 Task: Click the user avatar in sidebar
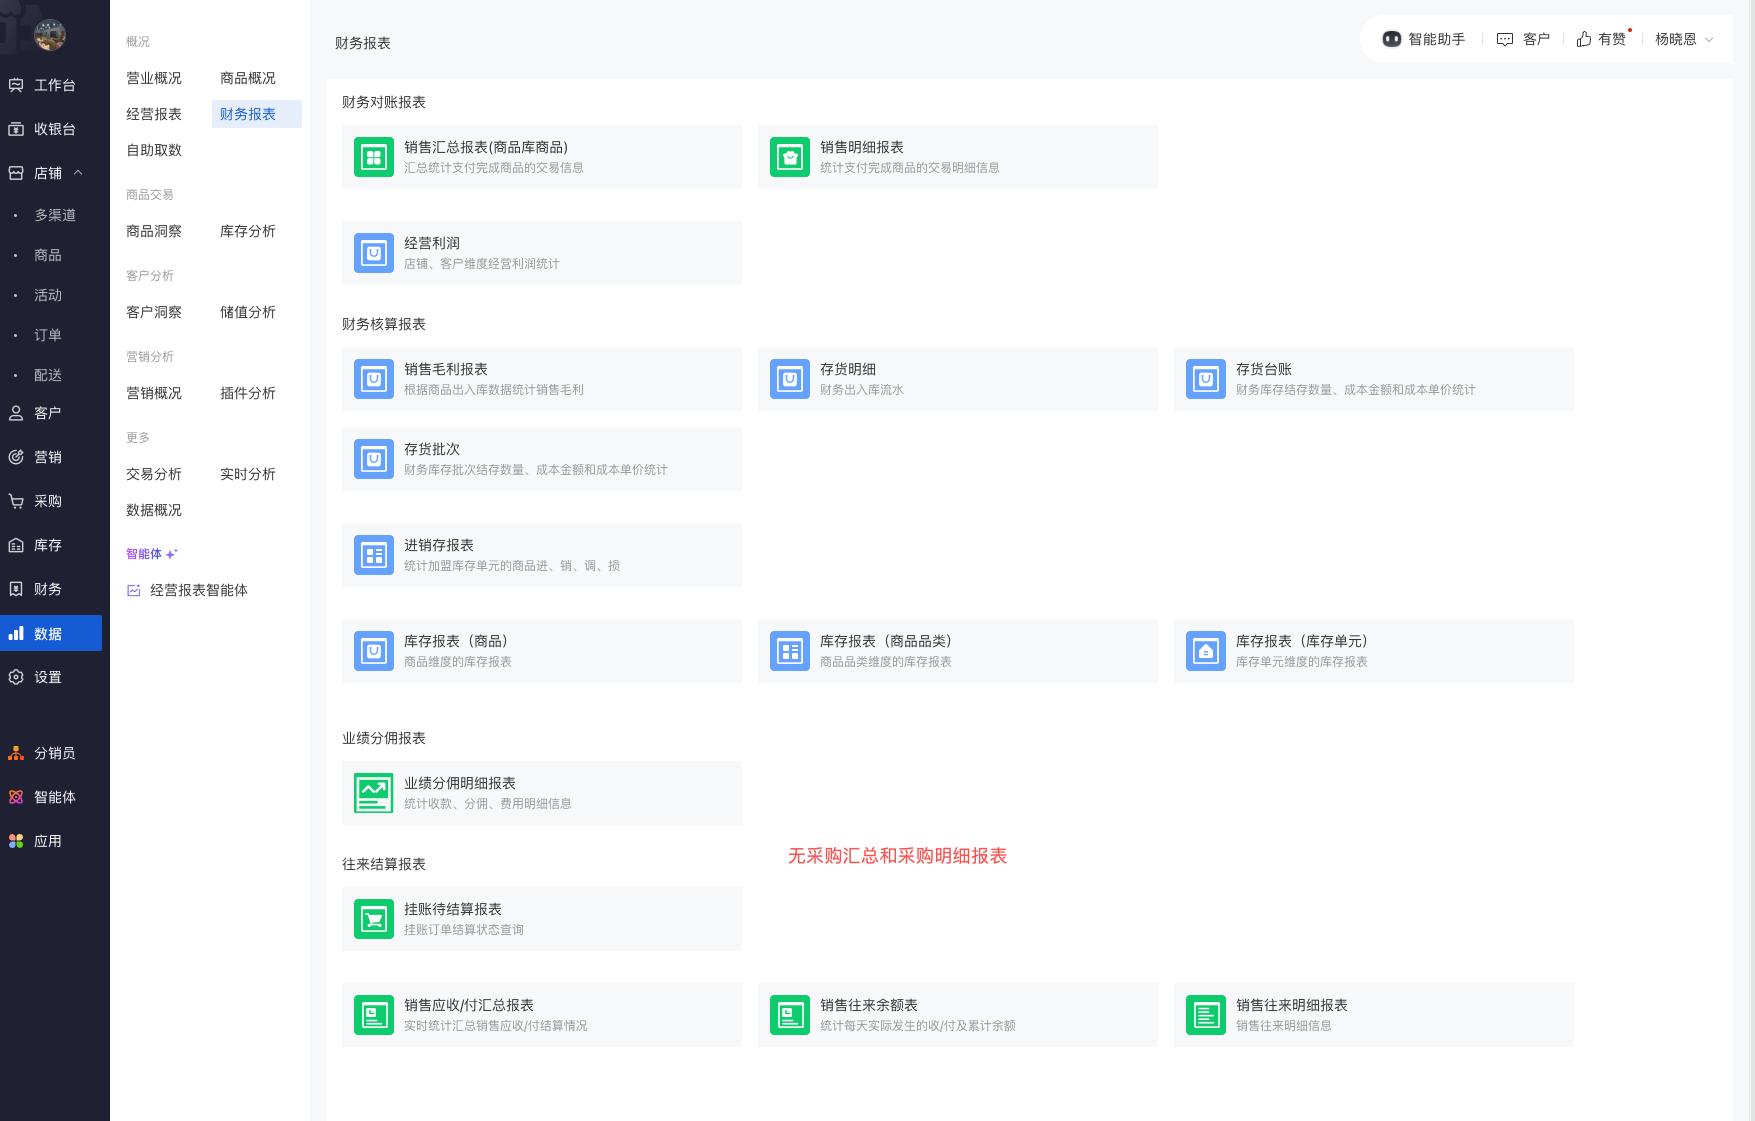point(50,35)
